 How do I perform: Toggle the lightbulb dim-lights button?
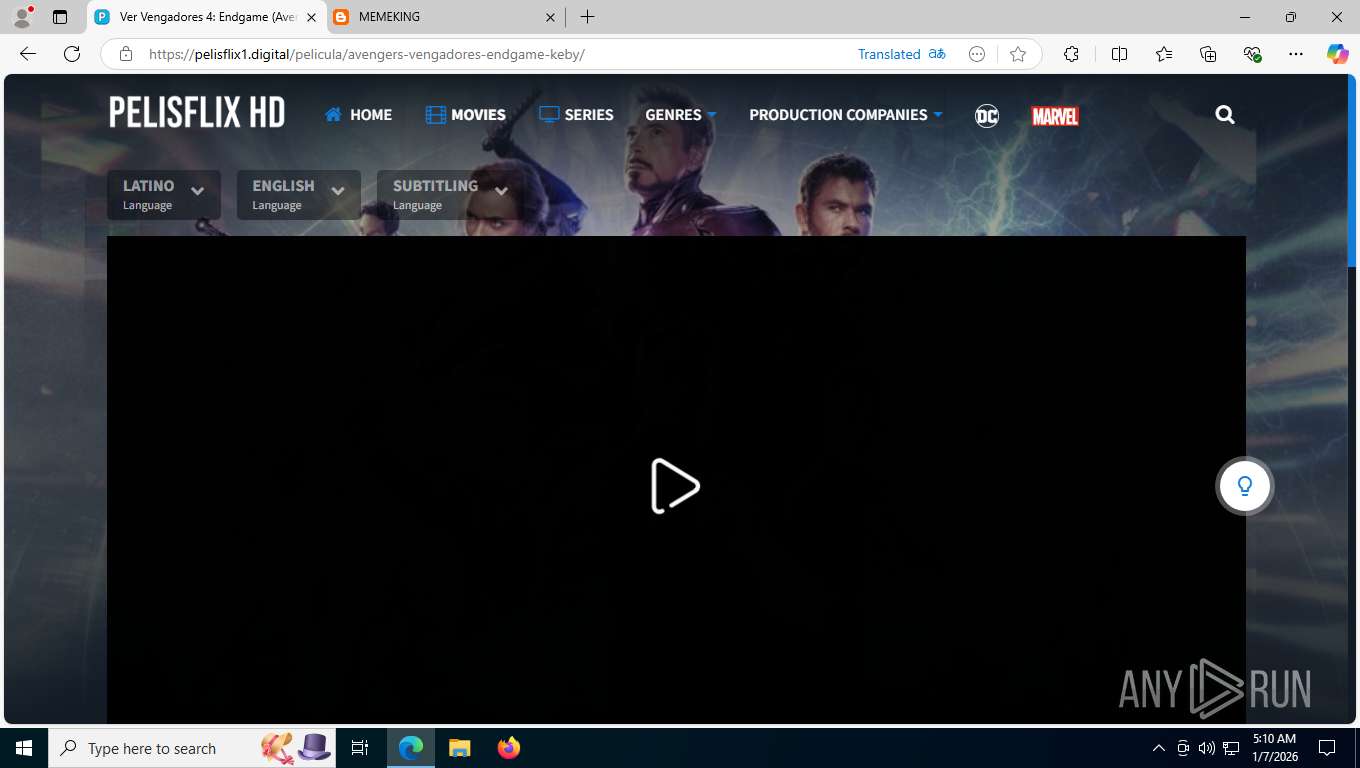[1245, 486]
